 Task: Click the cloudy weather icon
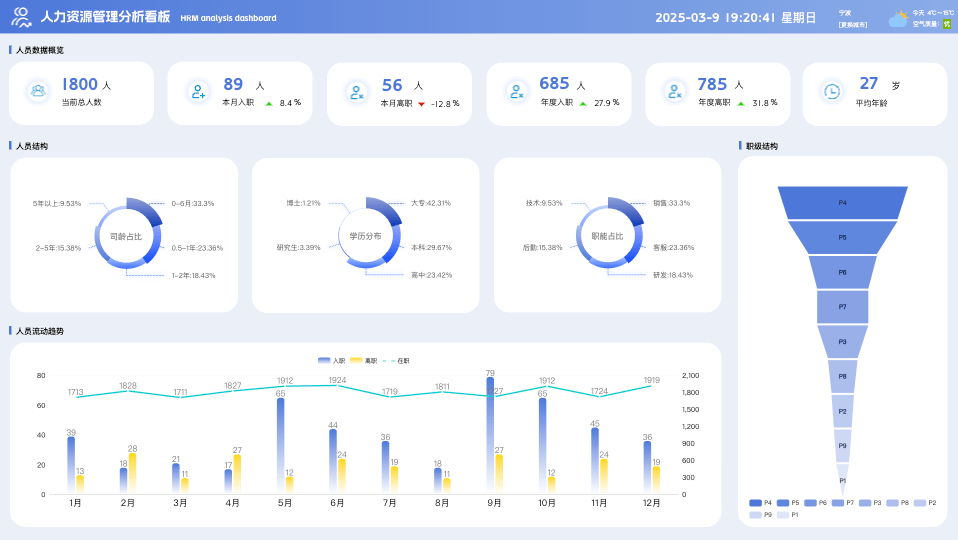coord(899,17)
